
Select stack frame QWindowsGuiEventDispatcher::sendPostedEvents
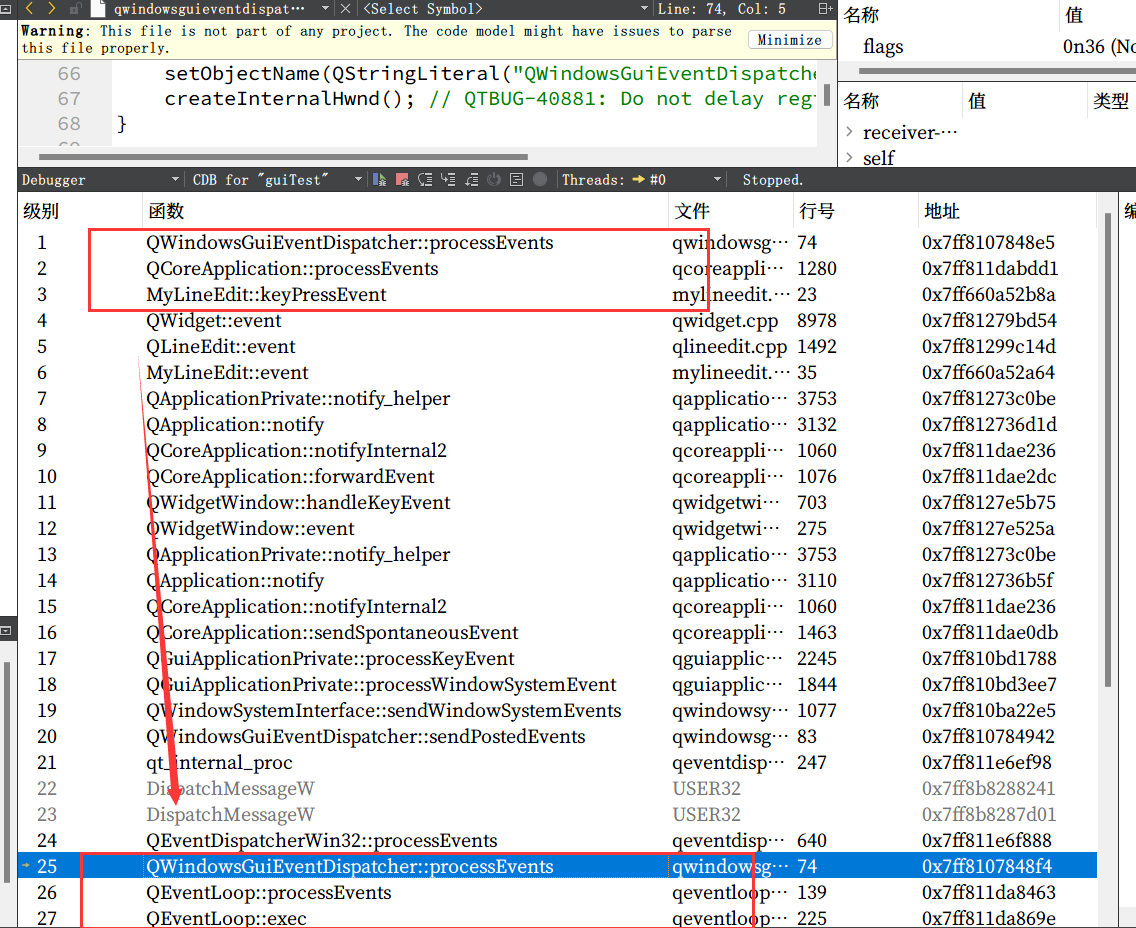pos(557,737)
